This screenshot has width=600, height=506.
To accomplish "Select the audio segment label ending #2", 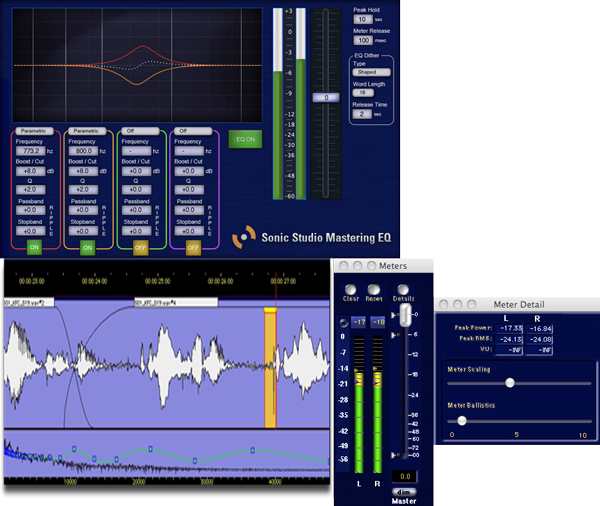I will click(x=29, y=303).
